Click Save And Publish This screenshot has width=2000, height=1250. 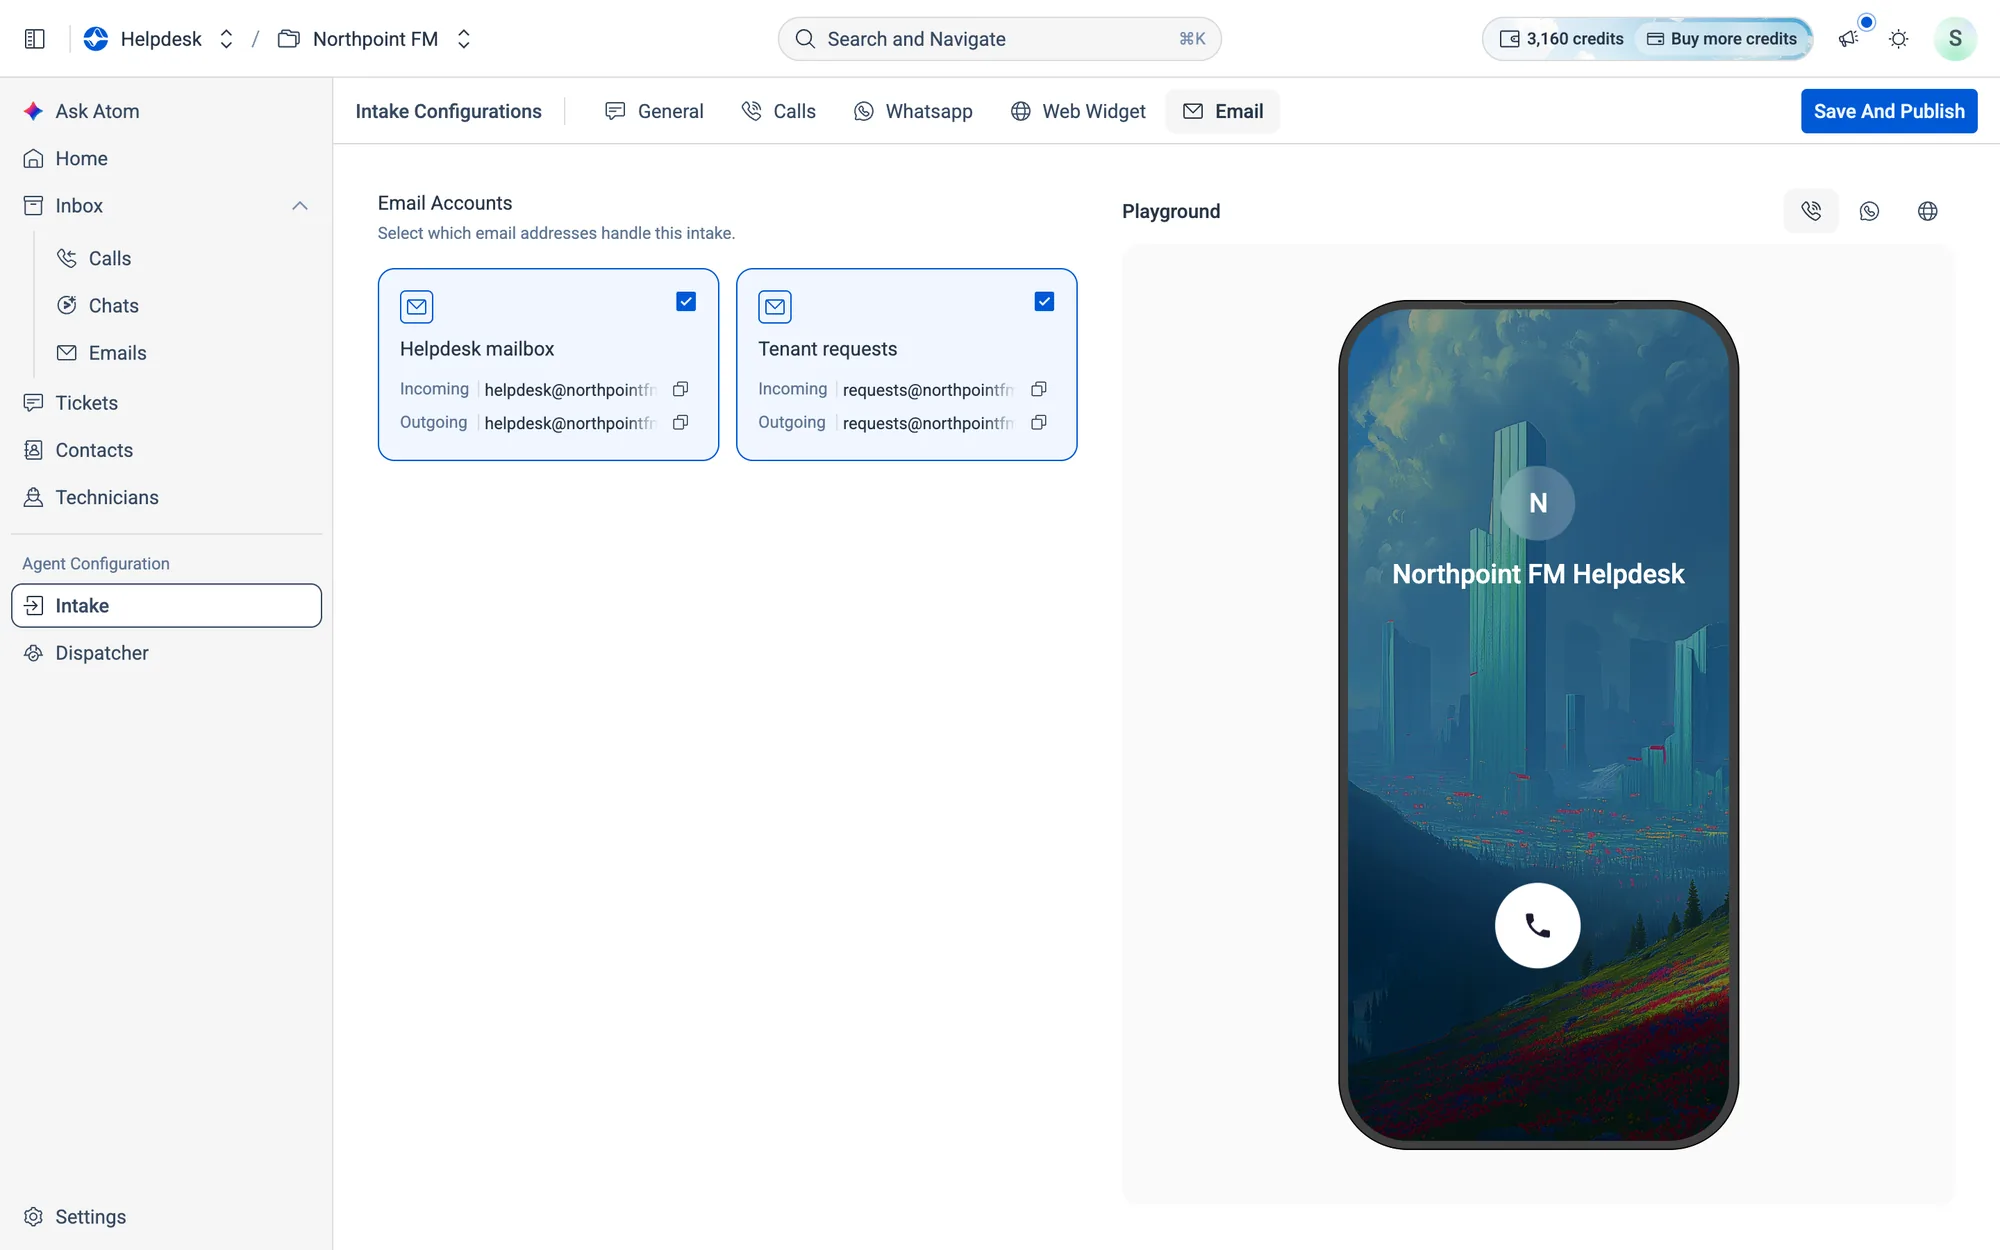[x=1889, y=111]
